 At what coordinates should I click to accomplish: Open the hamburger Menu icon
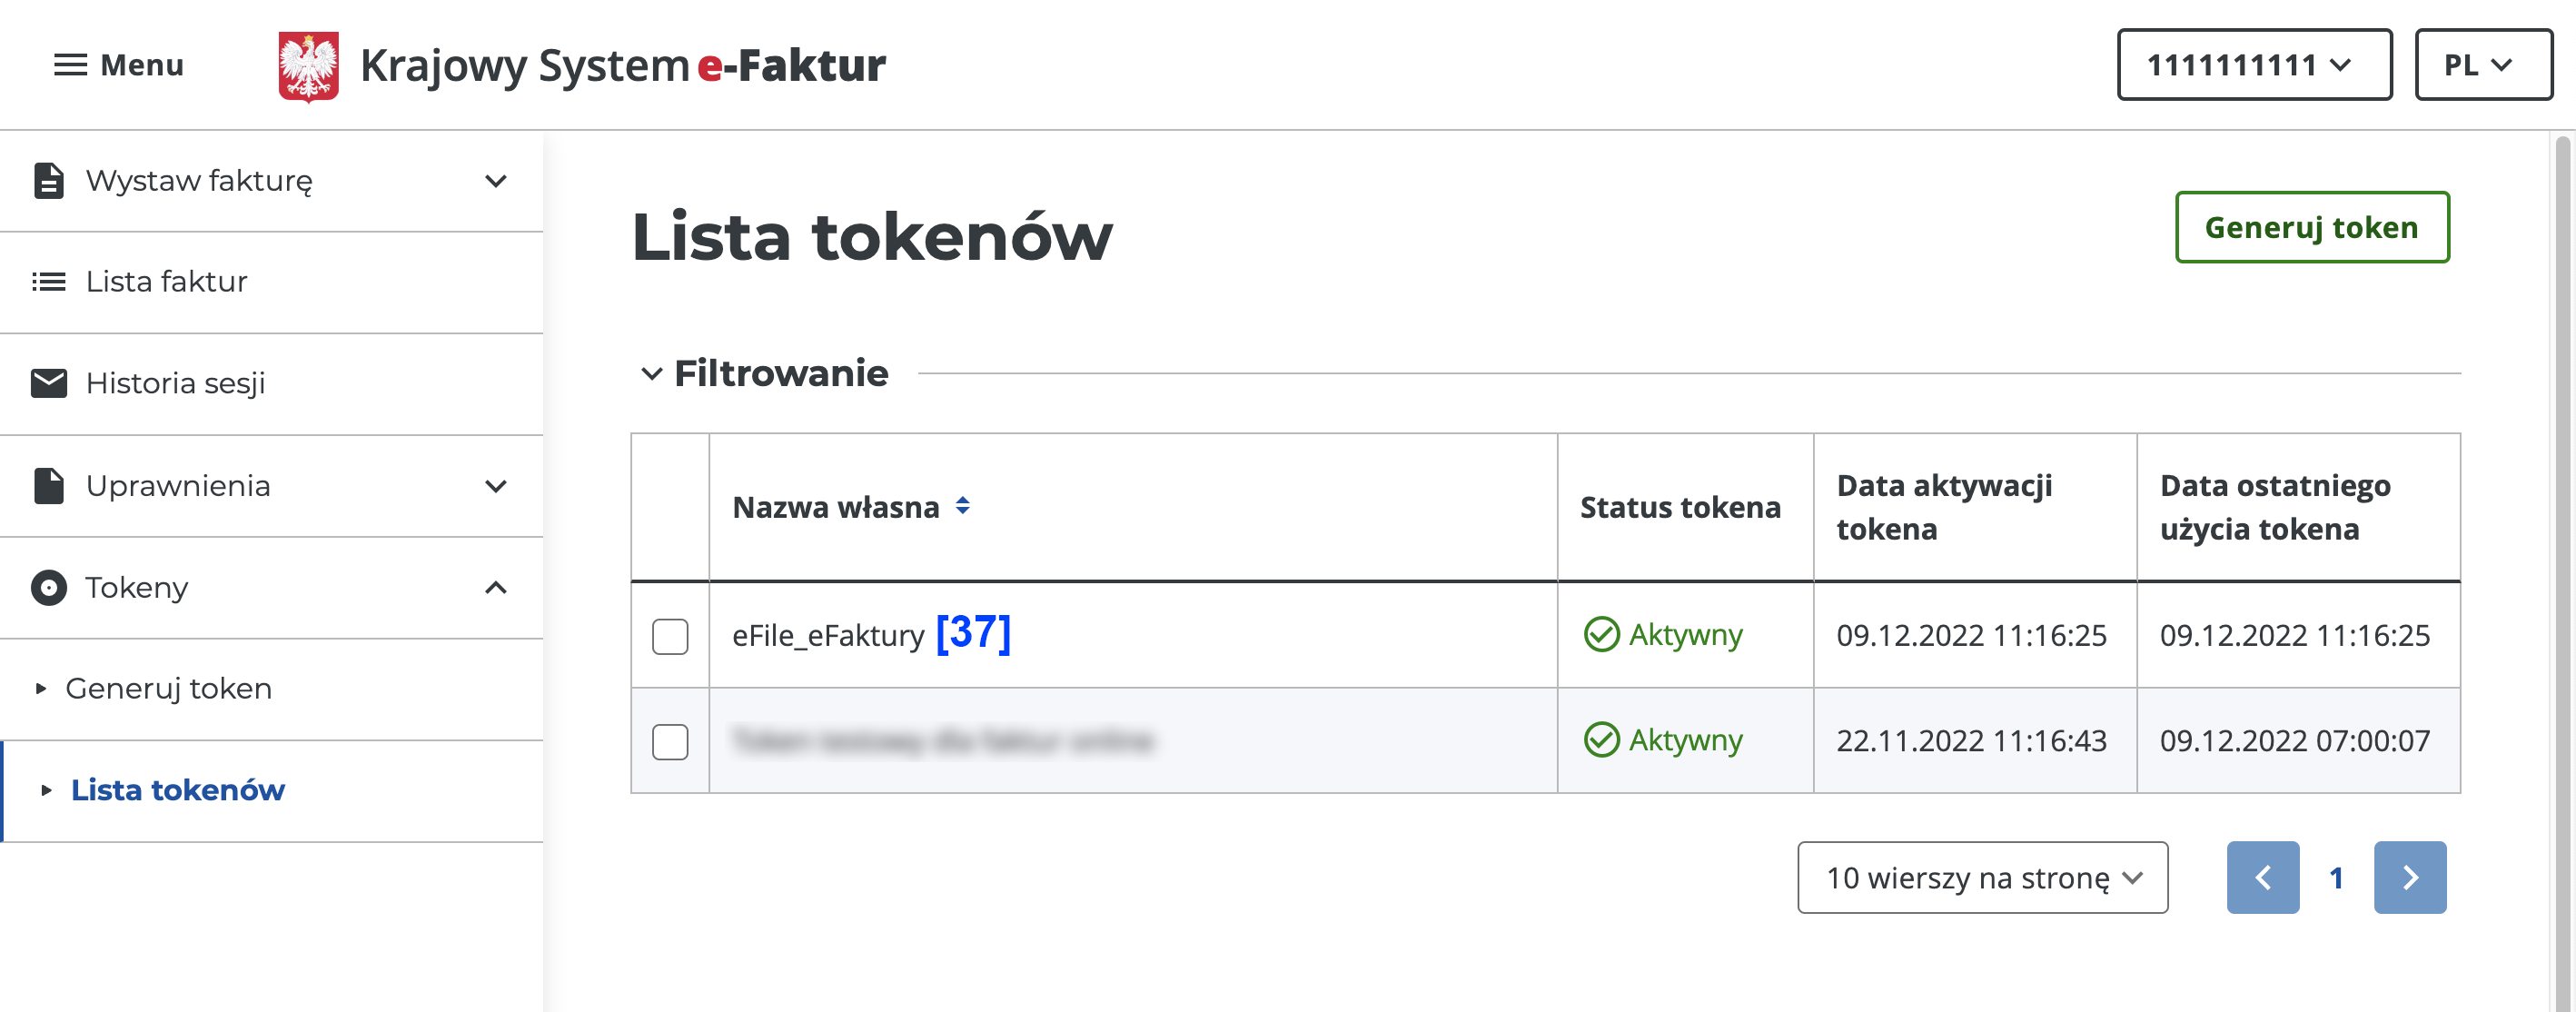(x=70, y=65)
